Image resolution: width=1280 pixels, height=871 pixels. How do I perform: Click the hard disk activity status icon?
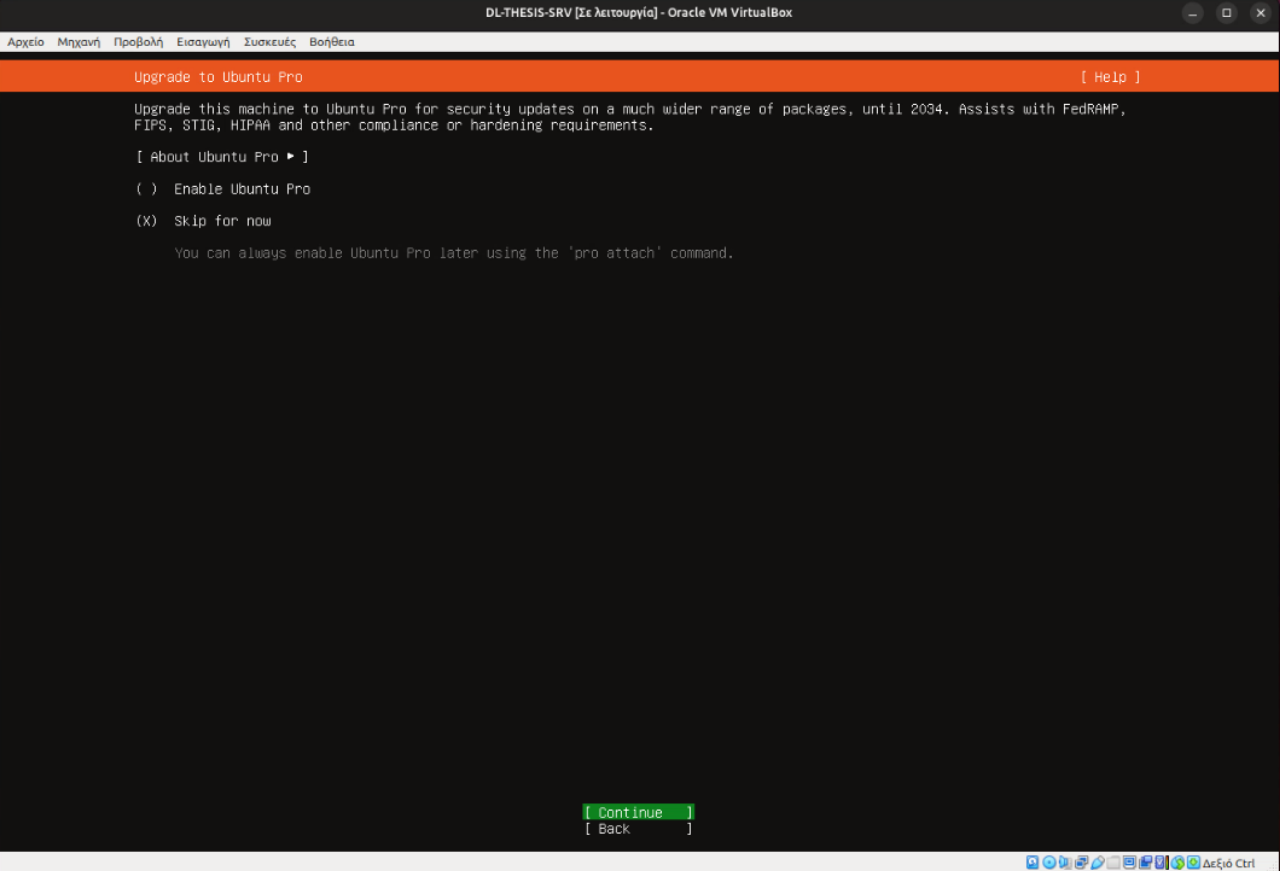tap(1032, 862)
